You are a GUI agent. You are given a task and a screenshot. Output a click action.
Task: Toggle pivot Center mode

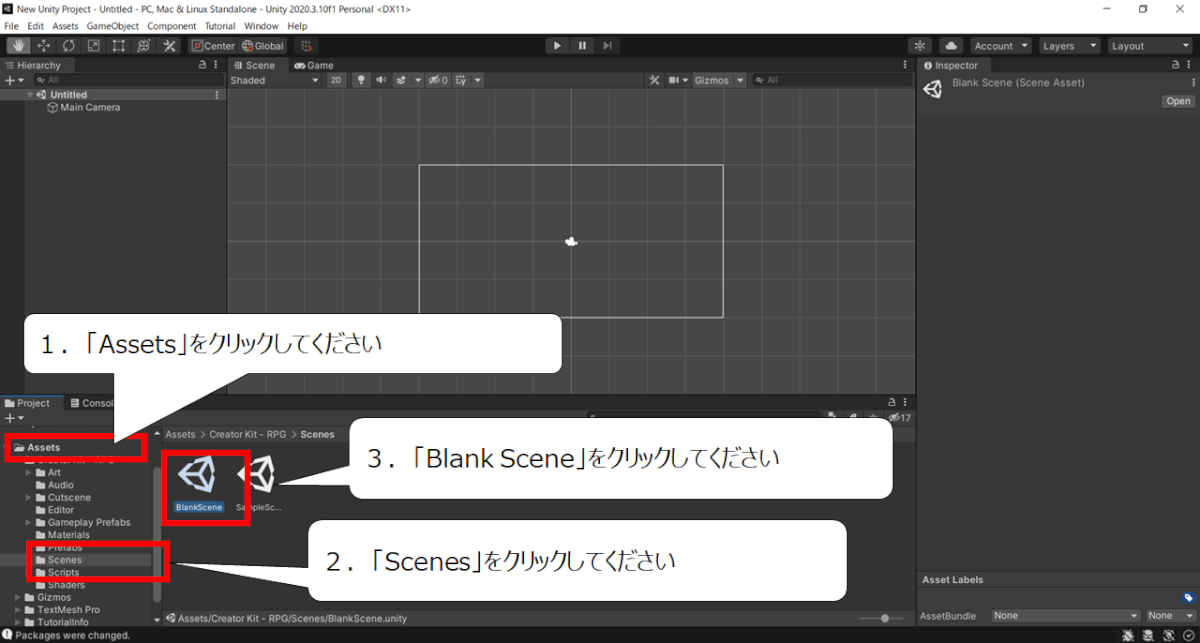[x=213, y=46]
